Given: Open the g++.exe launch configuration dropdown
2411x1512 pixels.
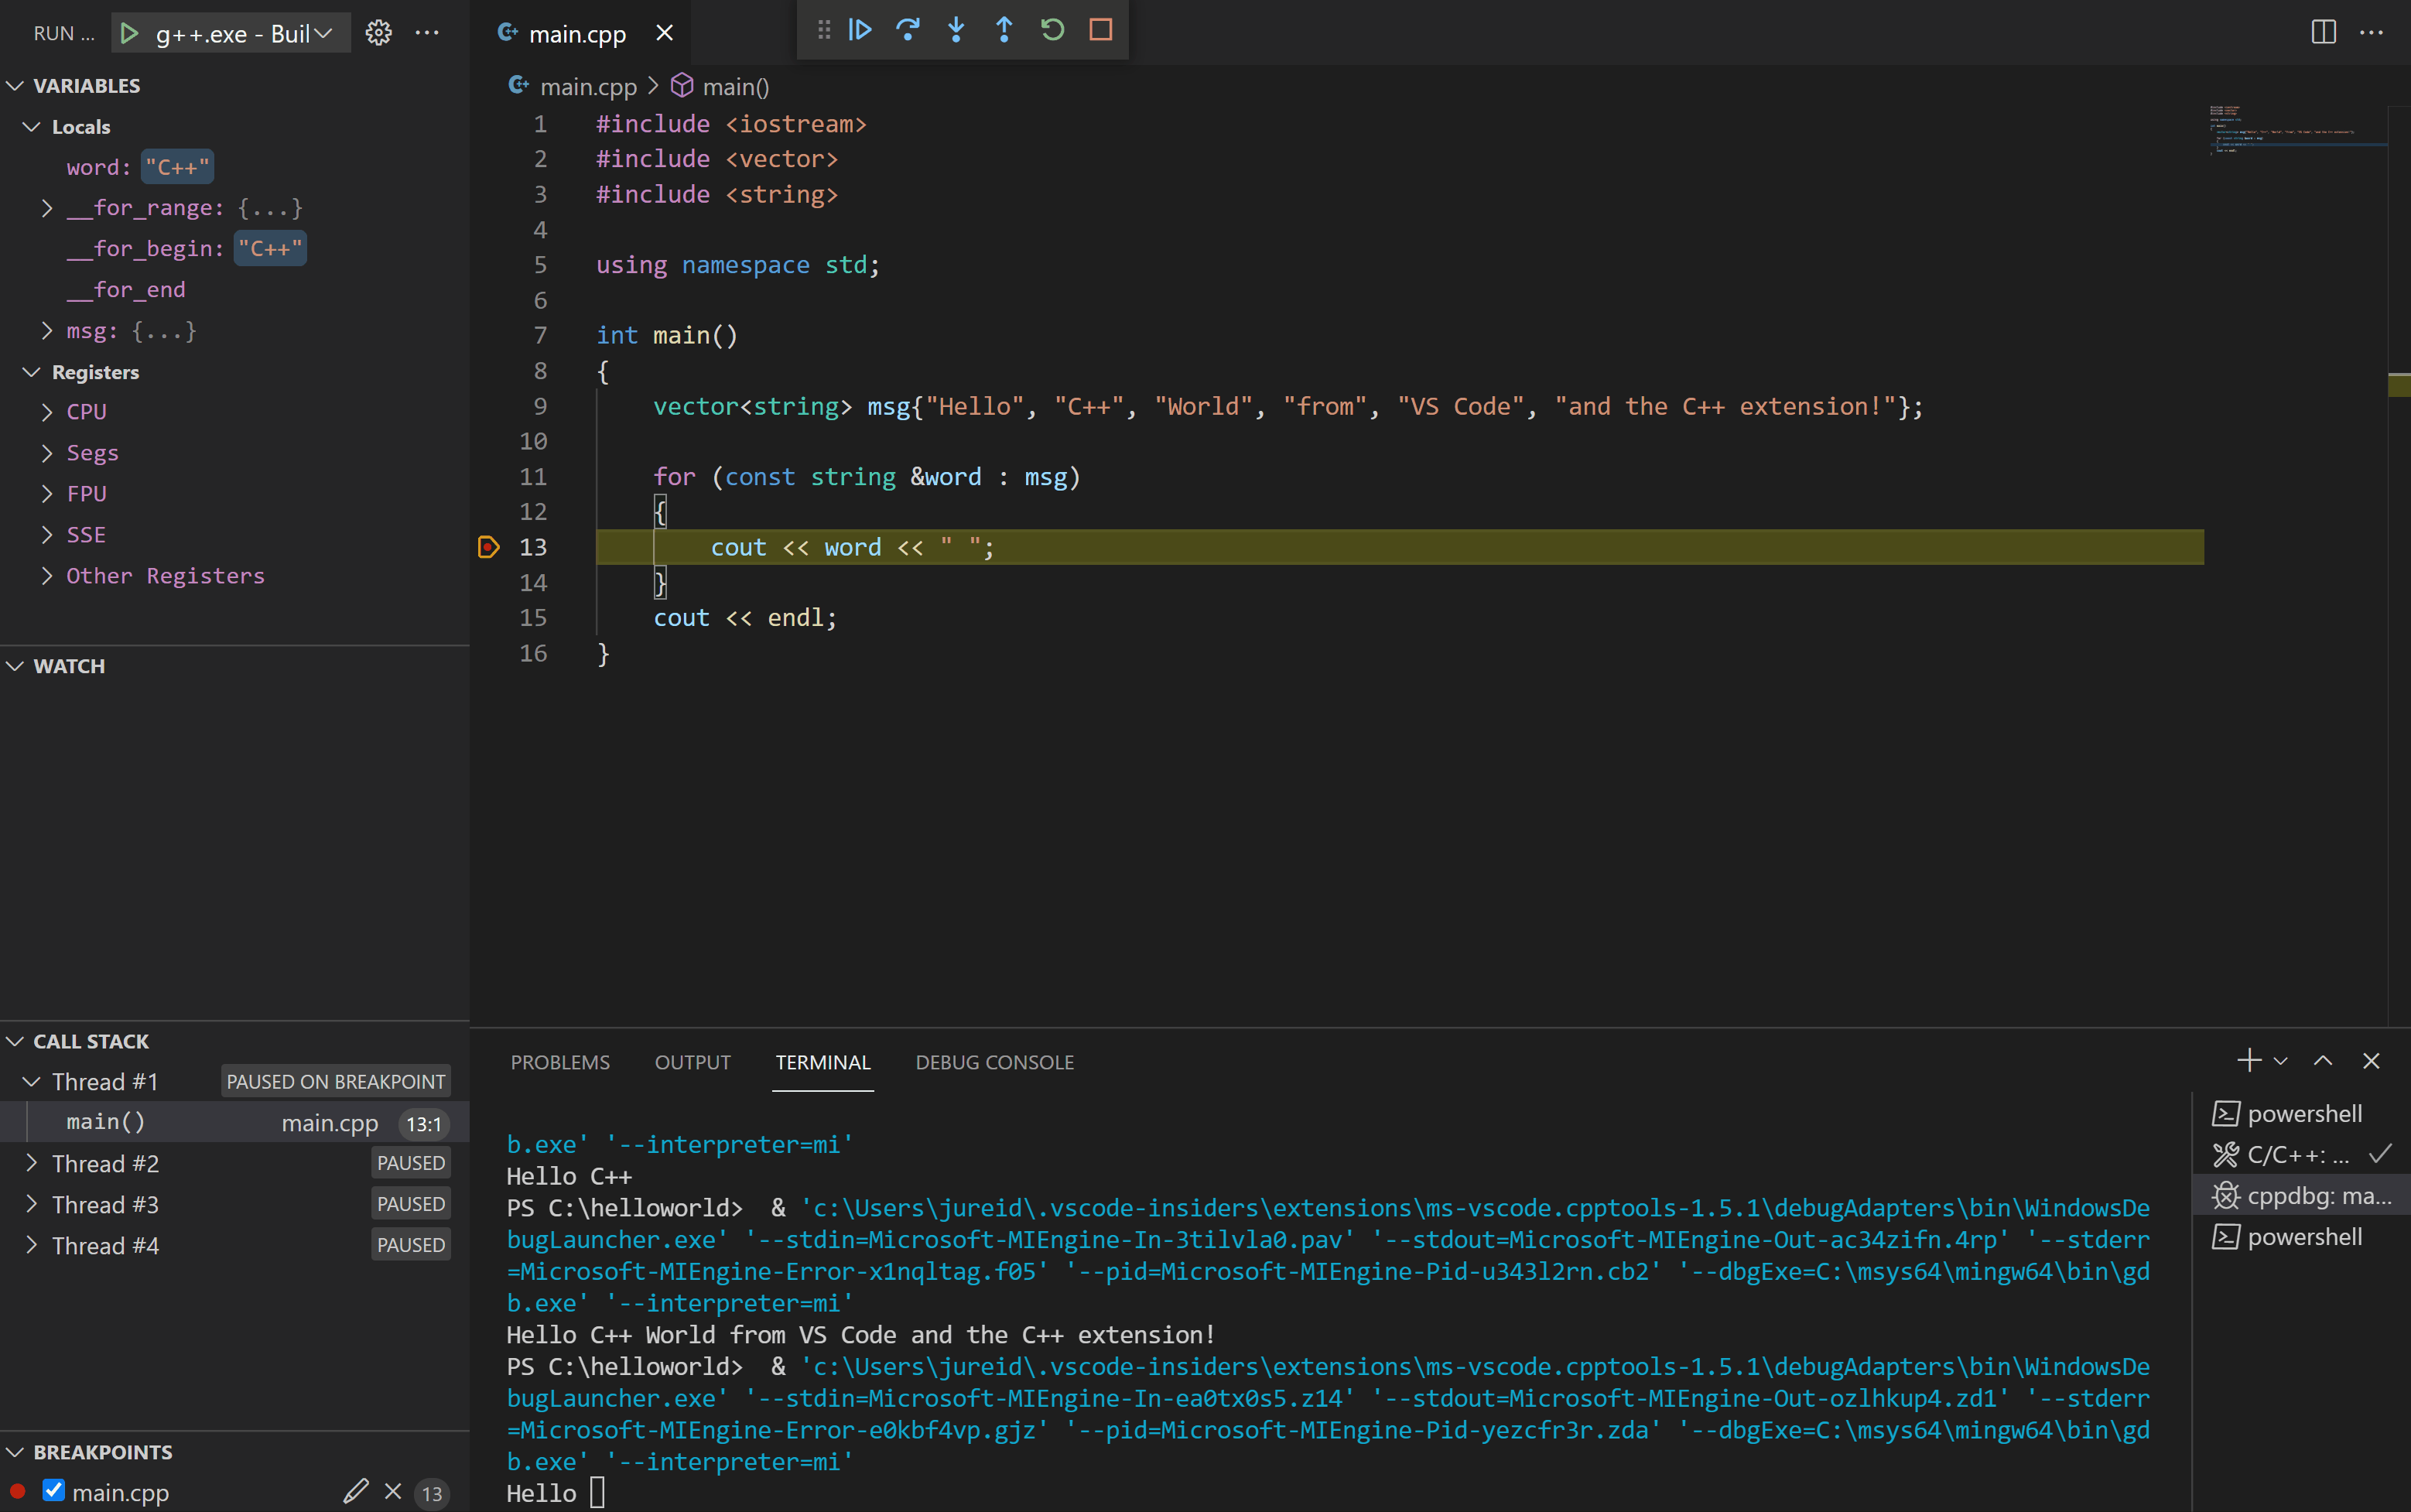Looking at the screenshot, I should point(240,33).
